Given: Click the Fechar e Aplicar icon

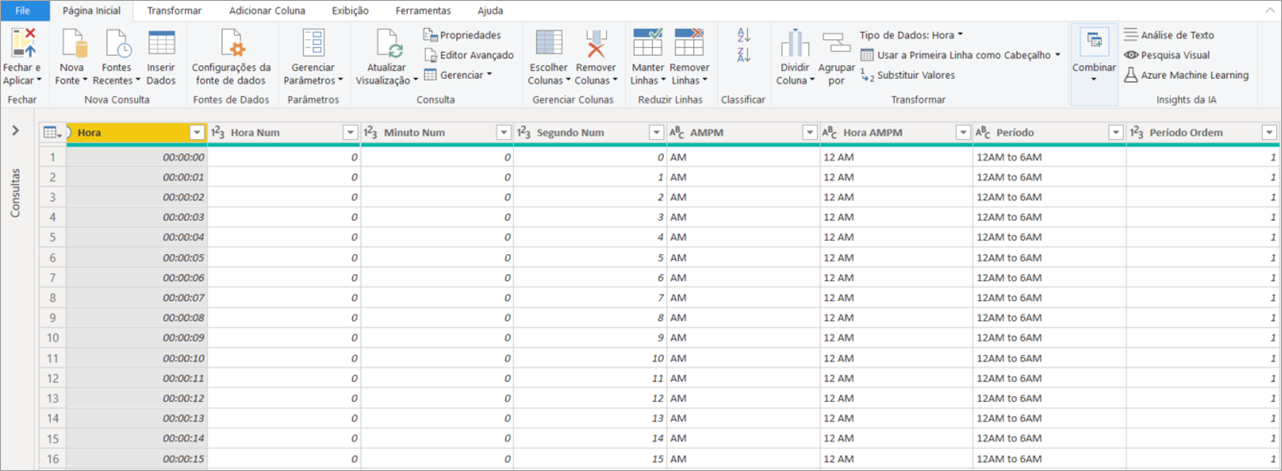Looking at the screenshot, I should (23, 44).
